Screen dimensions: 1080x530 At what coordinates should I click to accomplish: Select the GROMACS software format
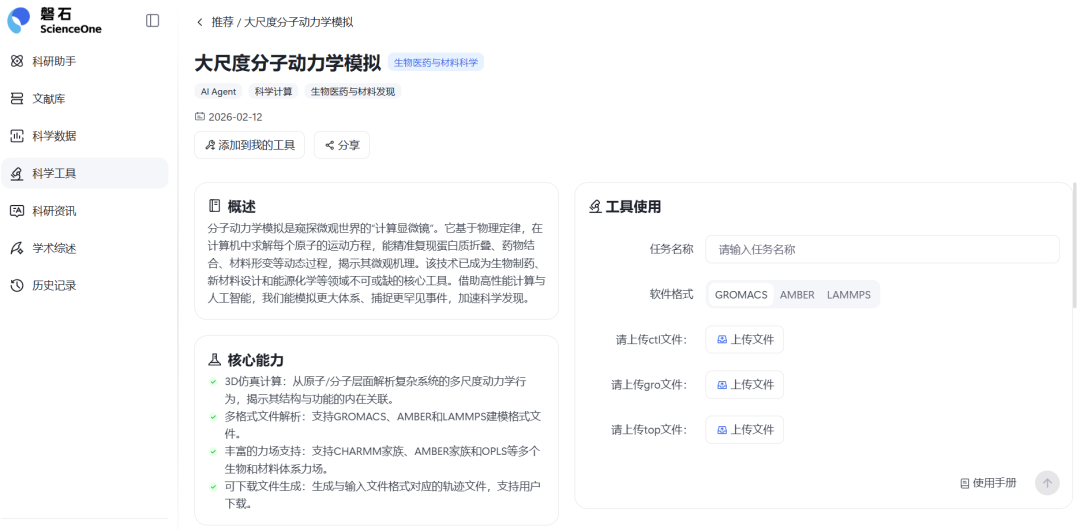click(x=741, y=295)
